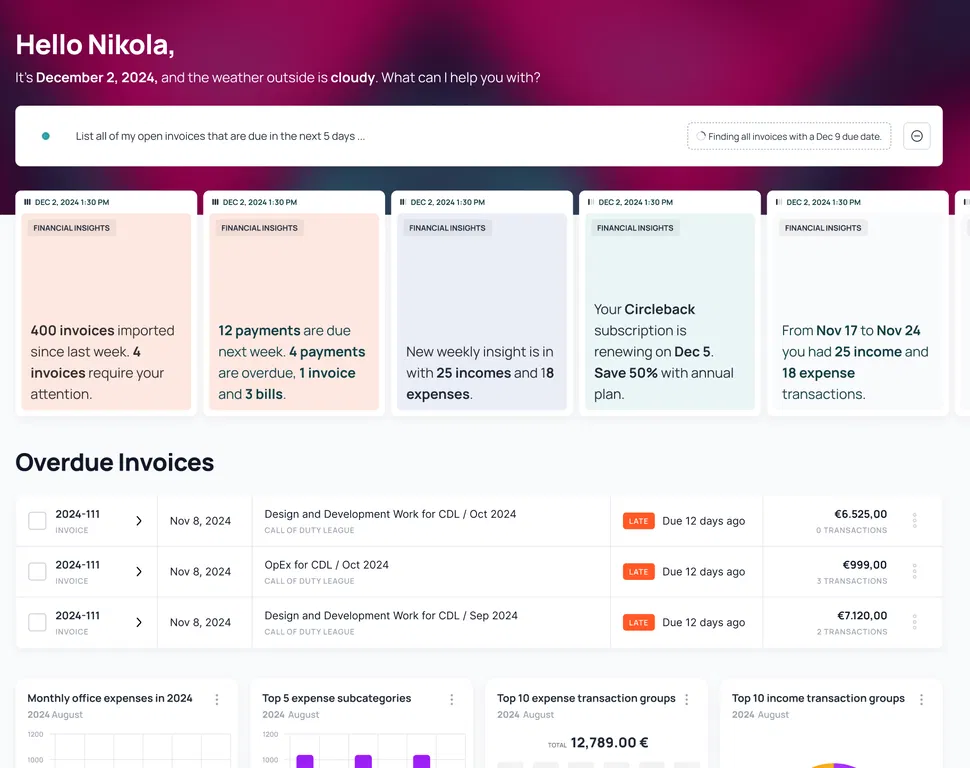
Task: Click the 'Finding all invoices' status chip
Action: click(789, 136)
